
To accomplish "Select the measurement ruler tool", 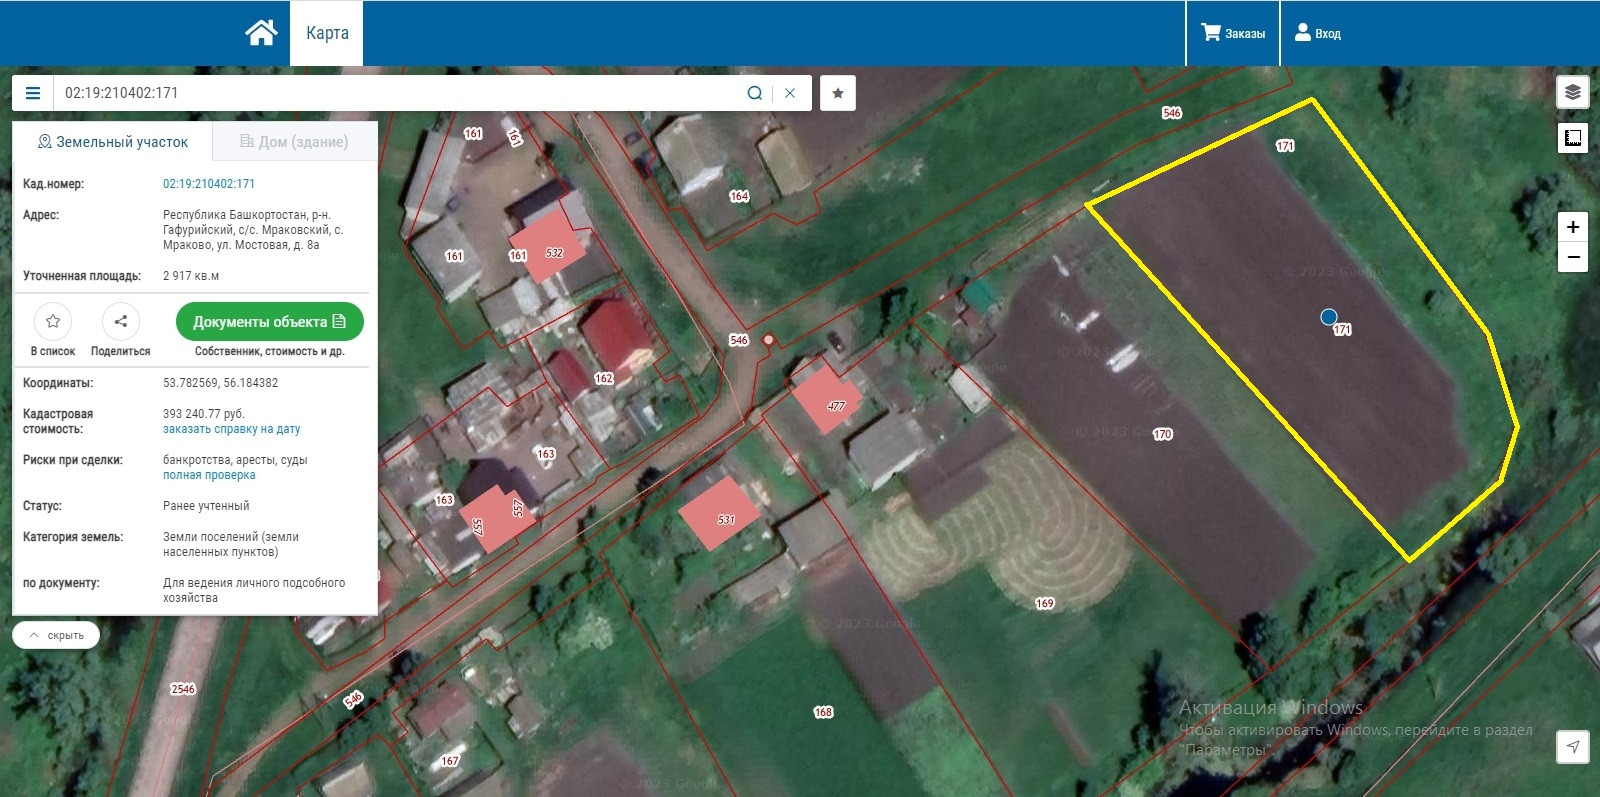I will [1573, 137].
